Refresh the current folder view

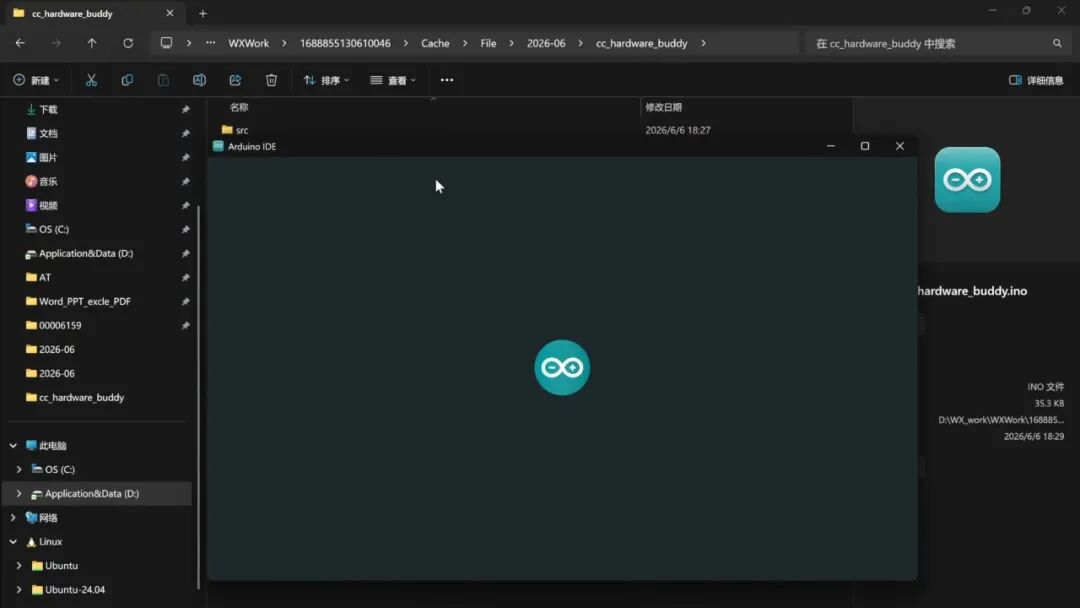[x=128, y=43]
